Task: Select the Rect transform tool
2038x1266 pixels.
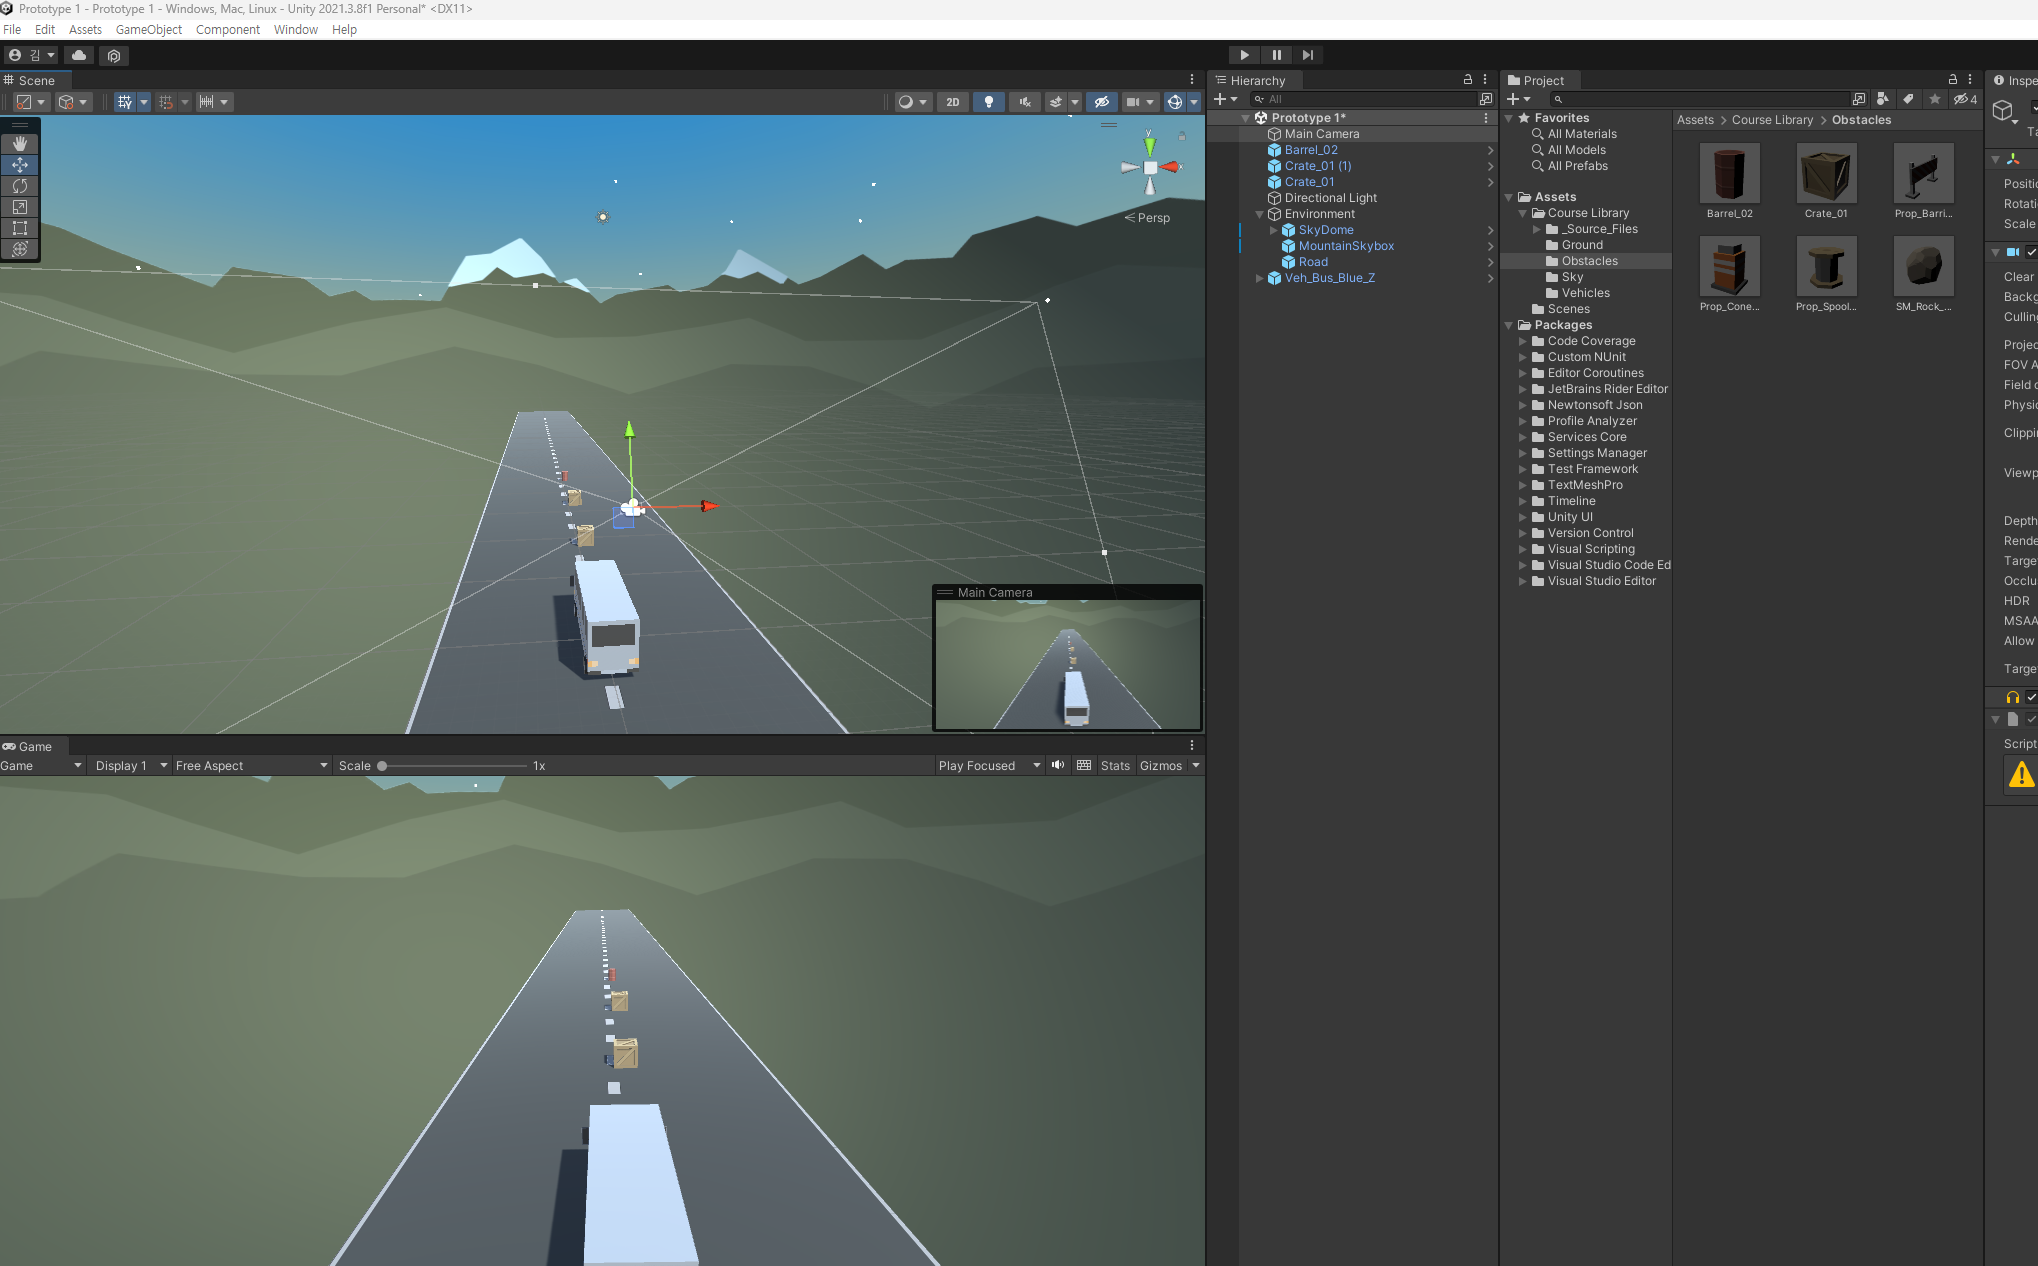Action: [20, 228]
